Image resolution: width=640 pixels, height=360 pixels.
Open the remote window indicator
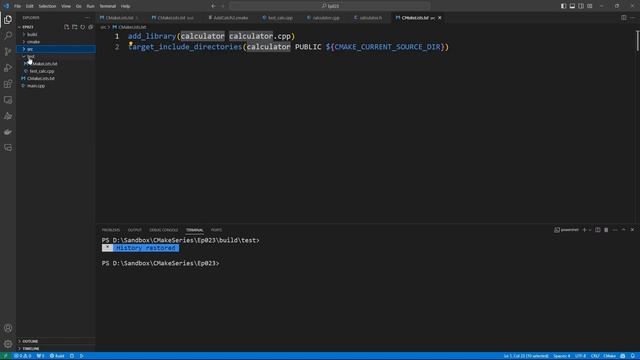pyautogui.click(x=6, y=356)
